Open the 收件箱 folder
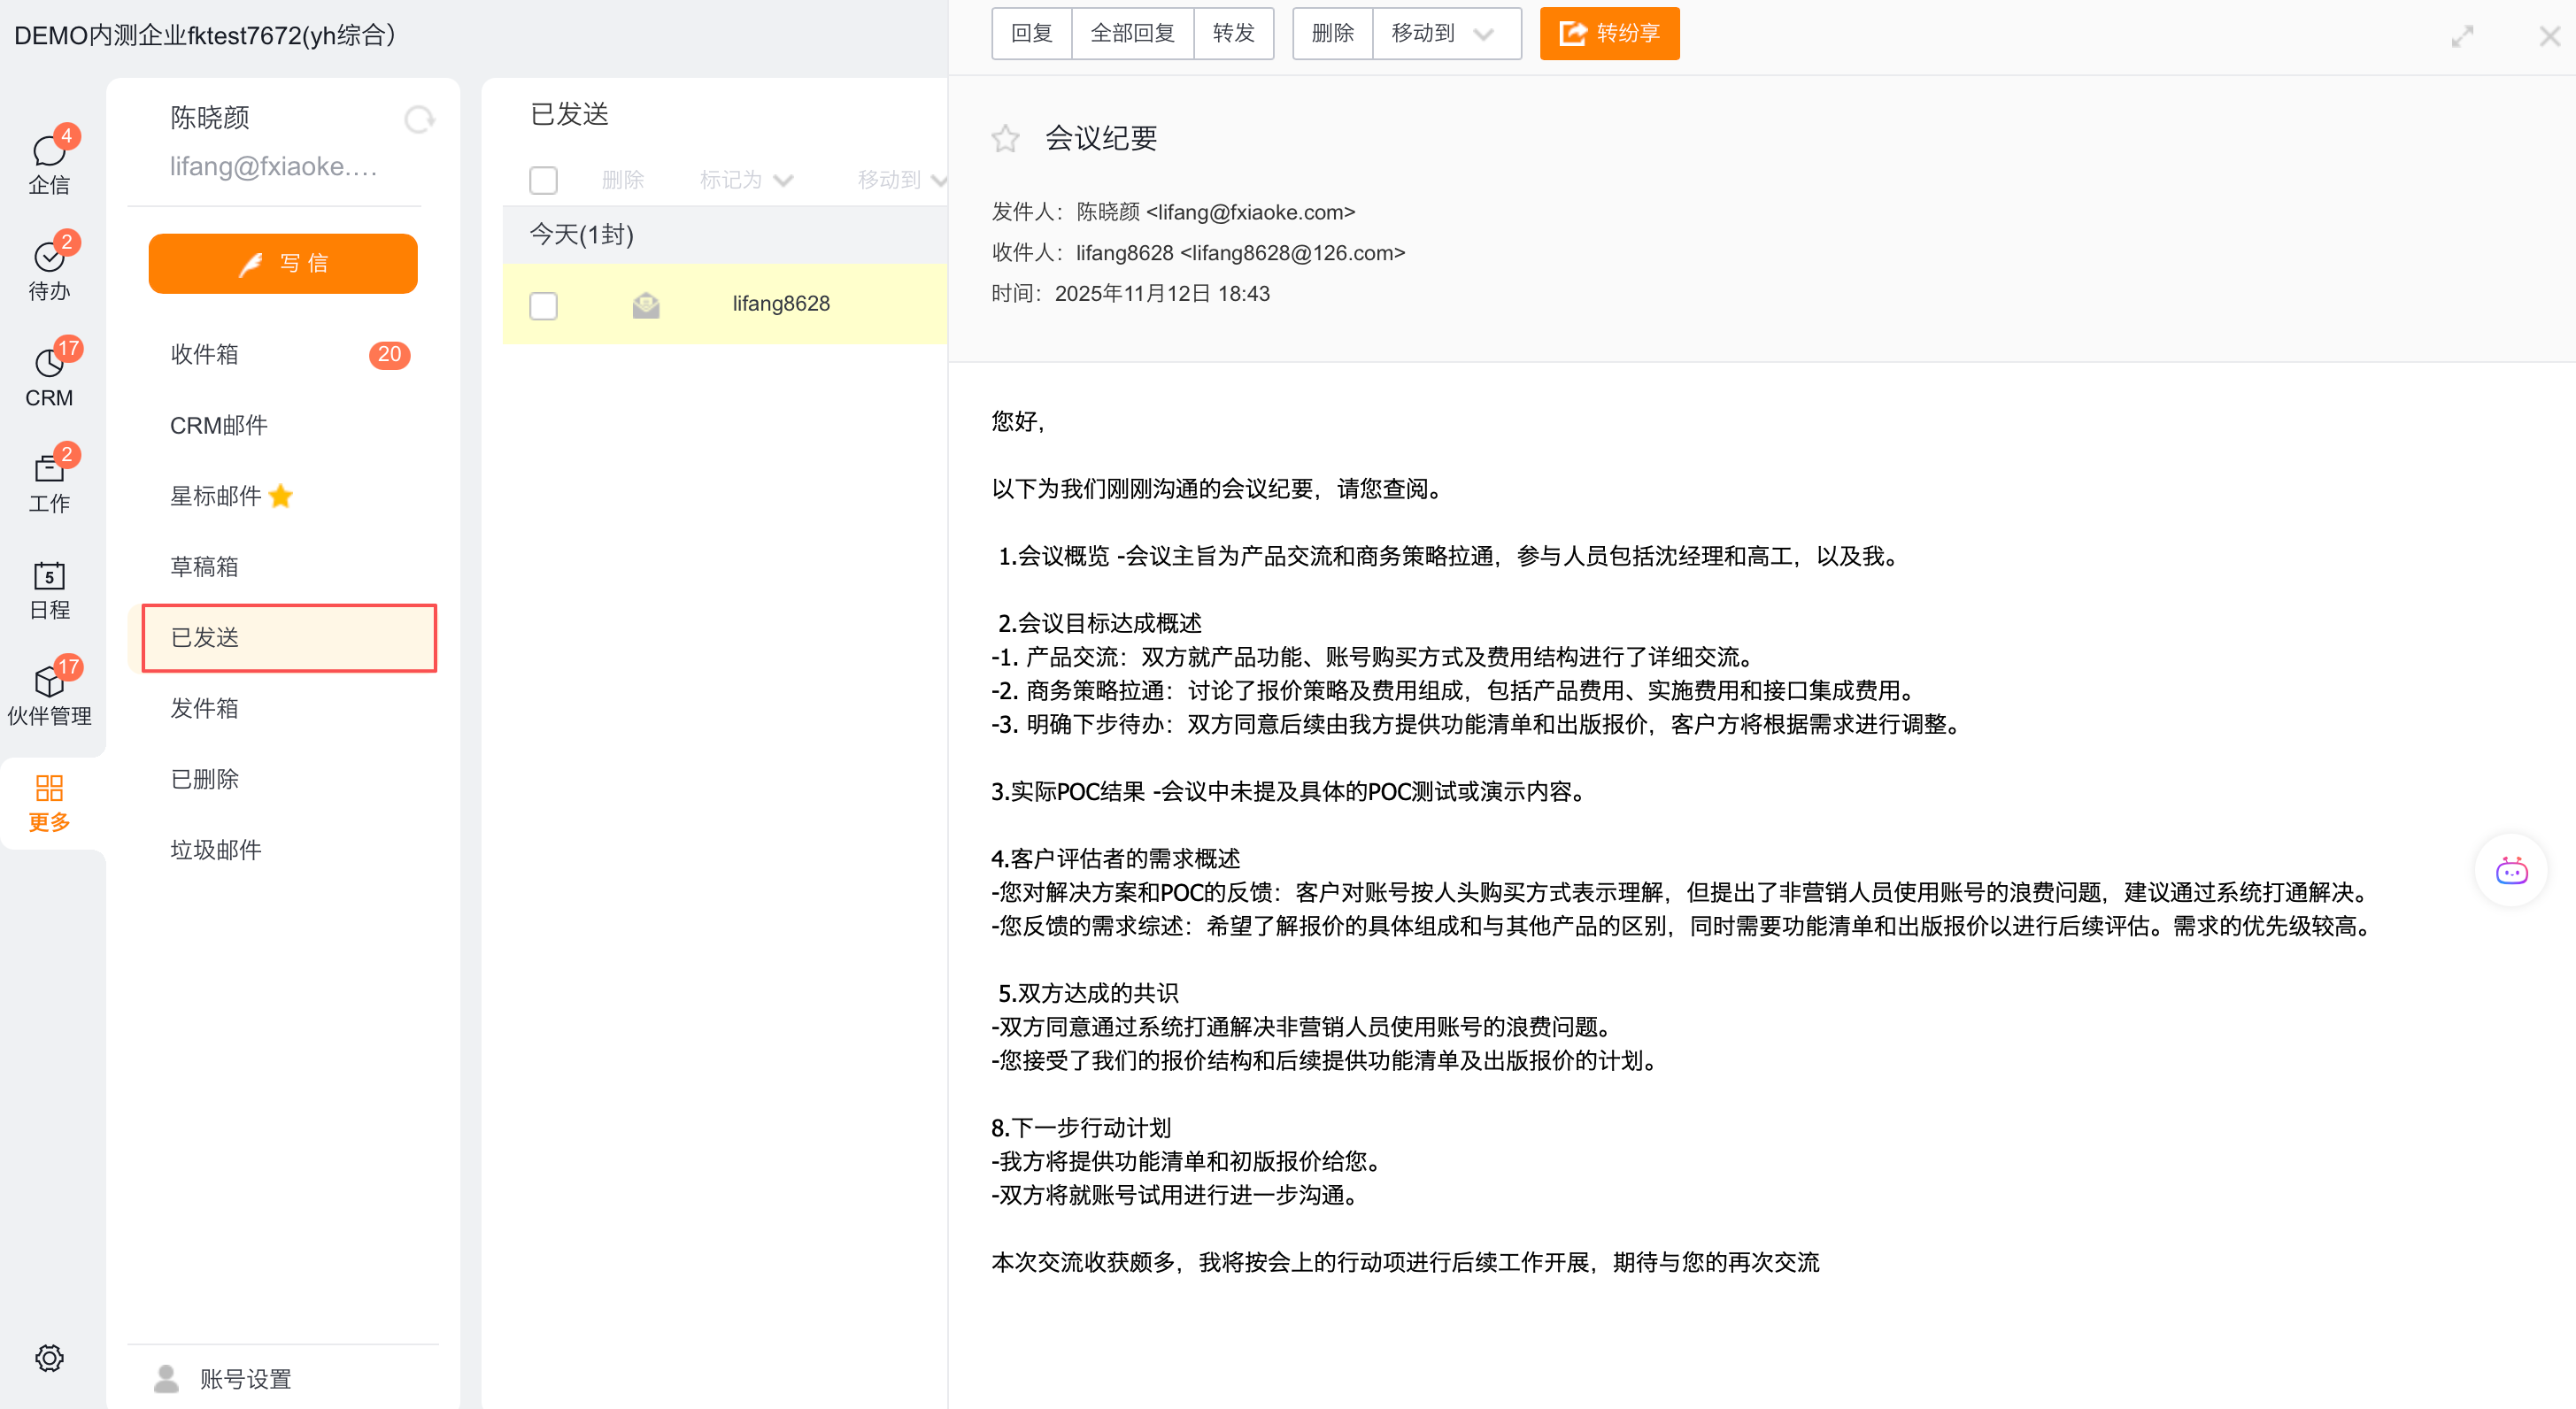 (x=204, y=354)
